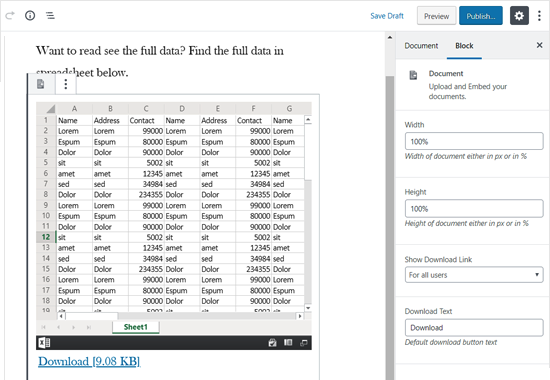Click 'Contact' header cell in column F

(253, 120)
